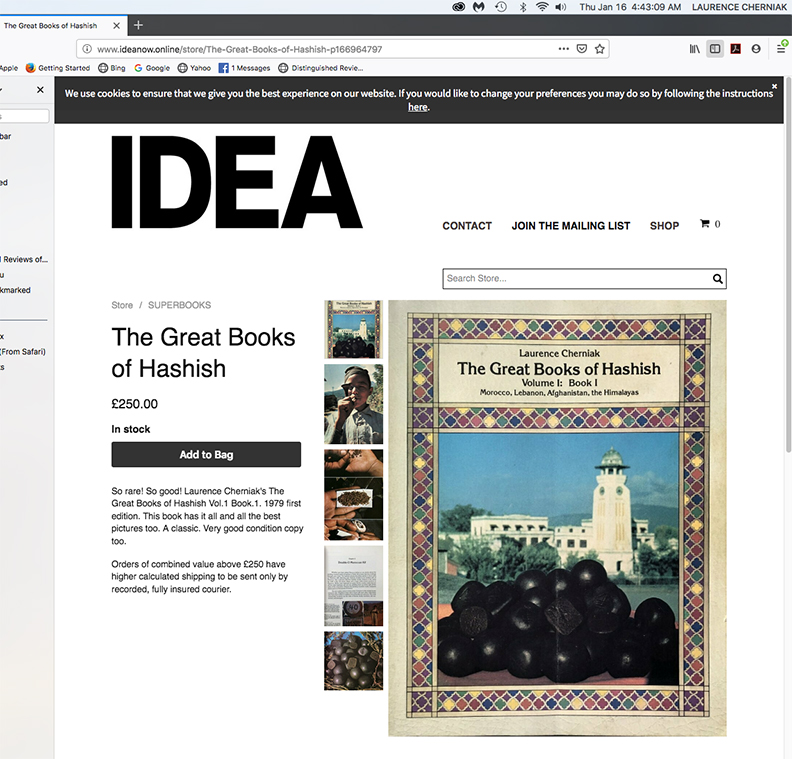Open the Google bookmark
Screen dimensions: 792x759
pos(152,68)
